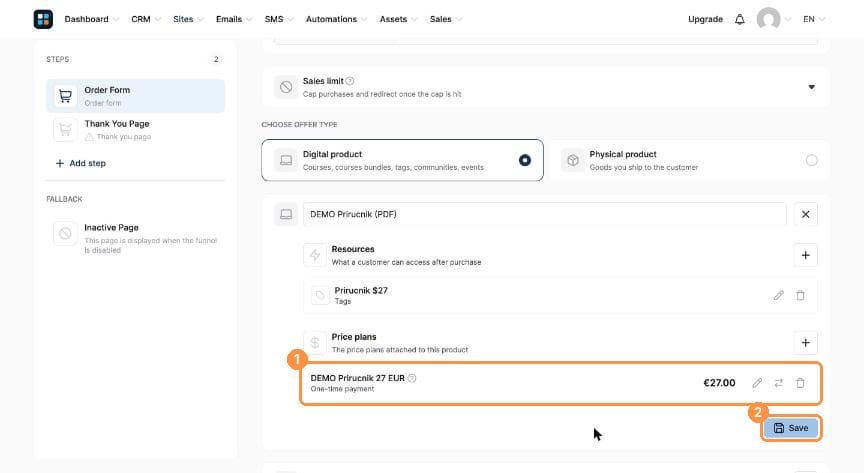Remove DEMO Prirucnik (PDF) product with X
The image size is (864, 473).
806,214
